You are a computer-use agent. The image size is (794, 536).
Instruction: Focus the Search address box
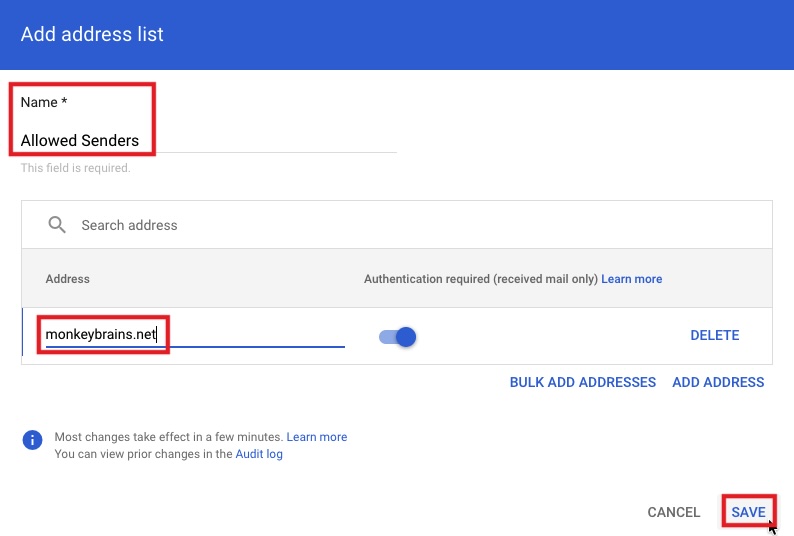pyautogui.click(x=400, y=225)
